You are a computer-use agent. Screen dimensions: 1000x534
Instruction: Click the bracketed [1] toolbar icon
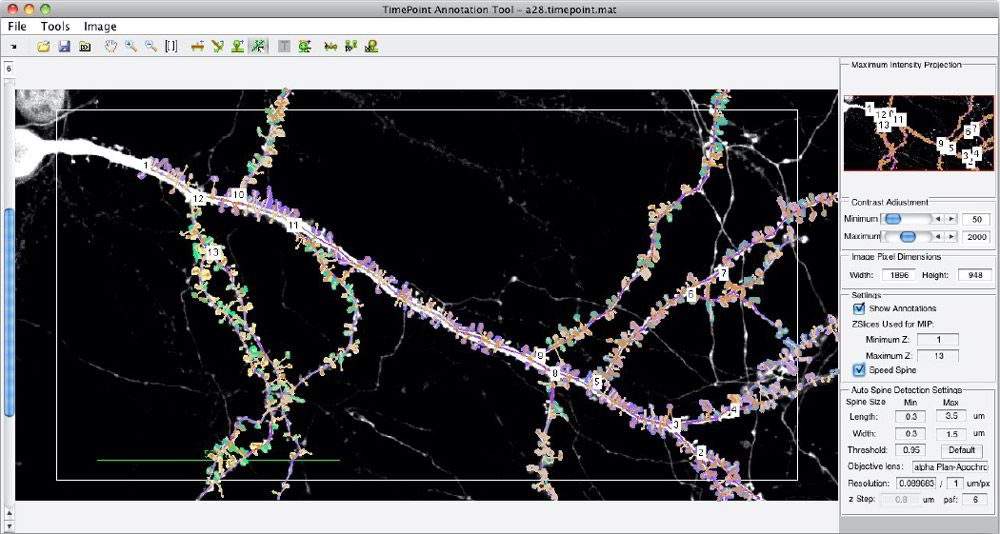(x=171, y=46)
